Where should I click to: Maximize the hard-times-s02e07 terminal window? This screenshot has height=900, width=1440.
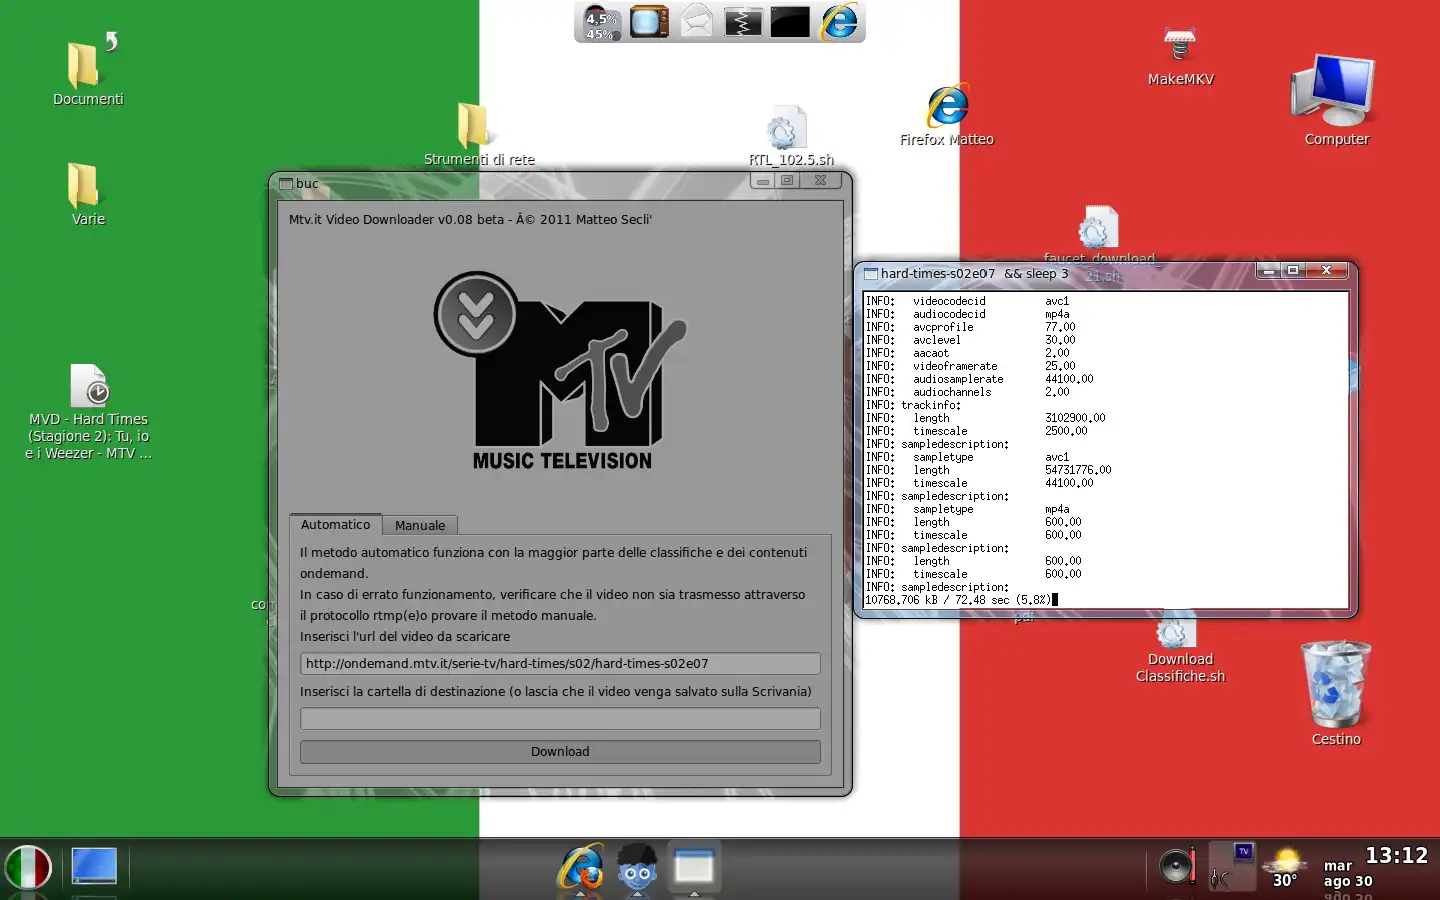click(1293, 271)
